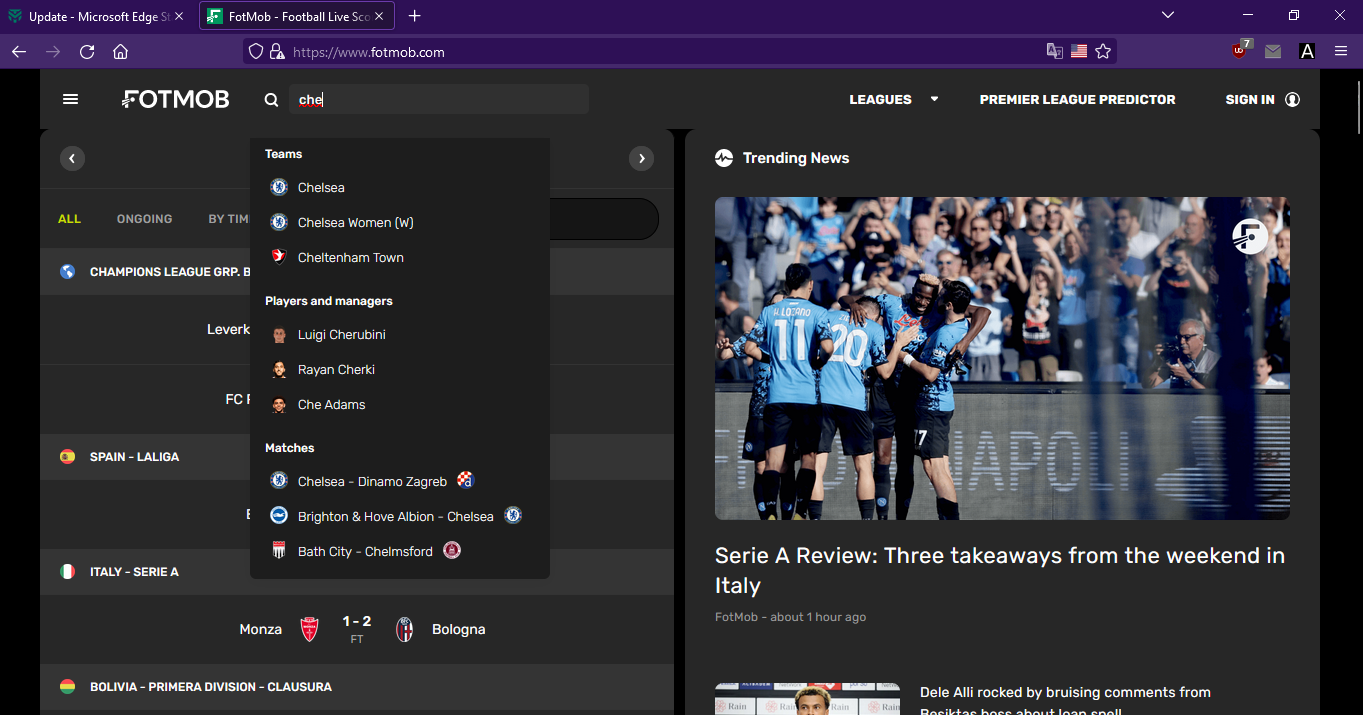Click the Italy flag icon

click(x=67, y=571)
